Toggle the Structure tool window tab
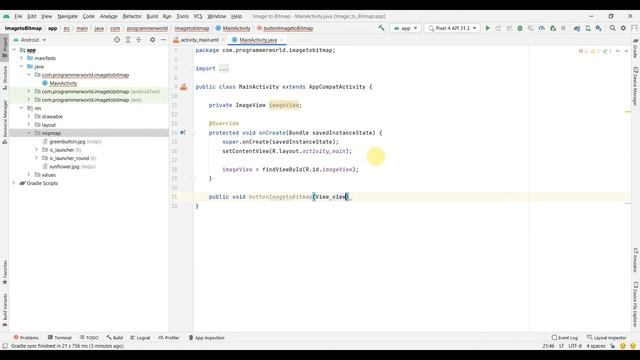The image size is (640, 360). pyautogui.click(x=5, y=78)
